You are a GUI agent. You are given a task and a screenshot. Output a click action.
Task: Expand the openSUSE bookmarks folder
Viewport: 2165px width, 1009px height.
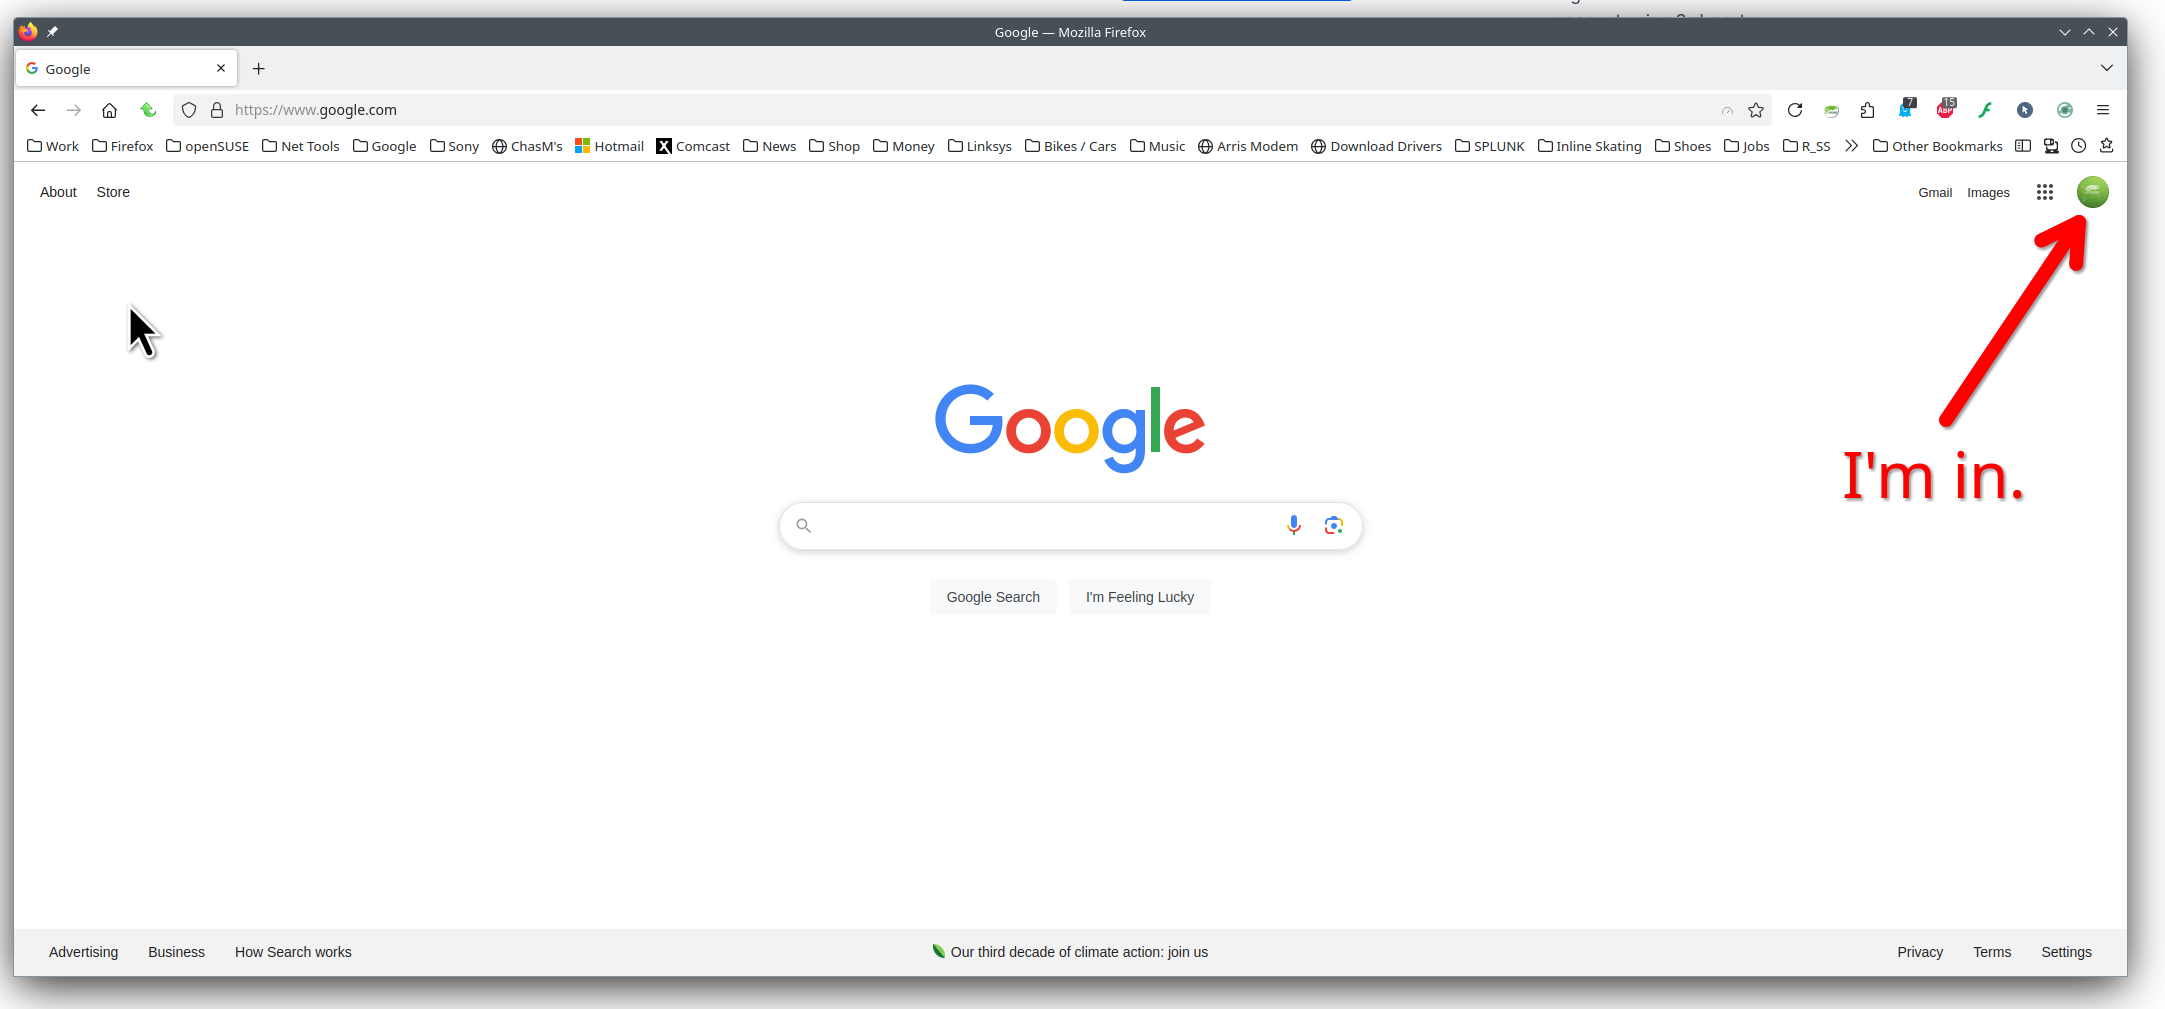208,146
